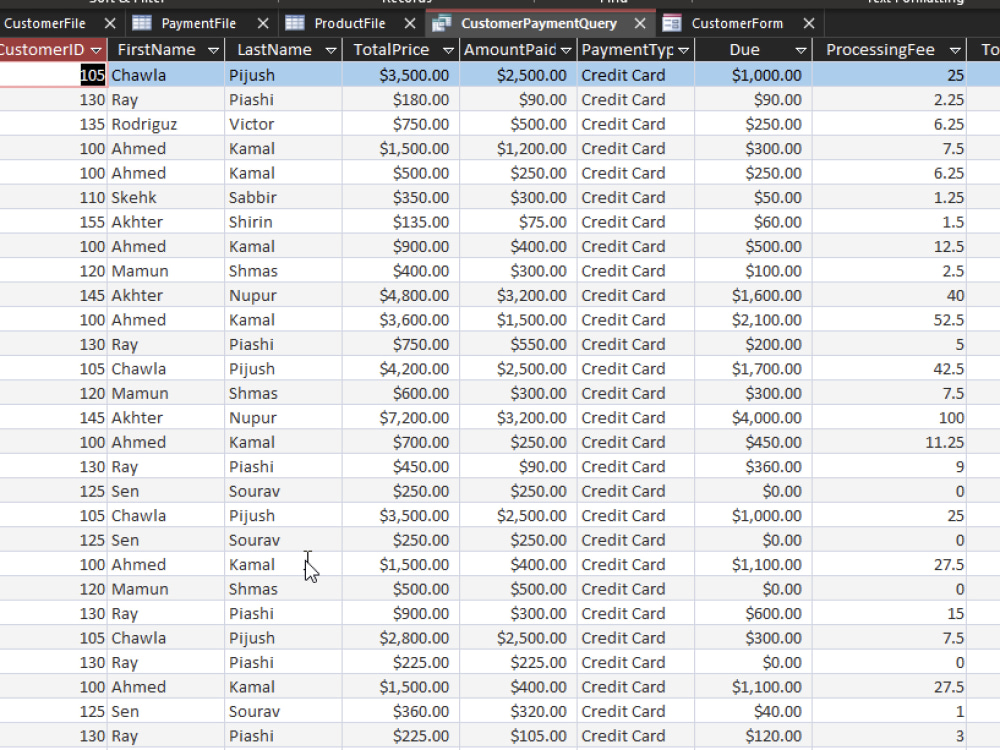Image resolution: width=1000 pixels, height=750 pixels.
Task: Click the ProcessingFee cell 42.5
Action: coord(889,369)
